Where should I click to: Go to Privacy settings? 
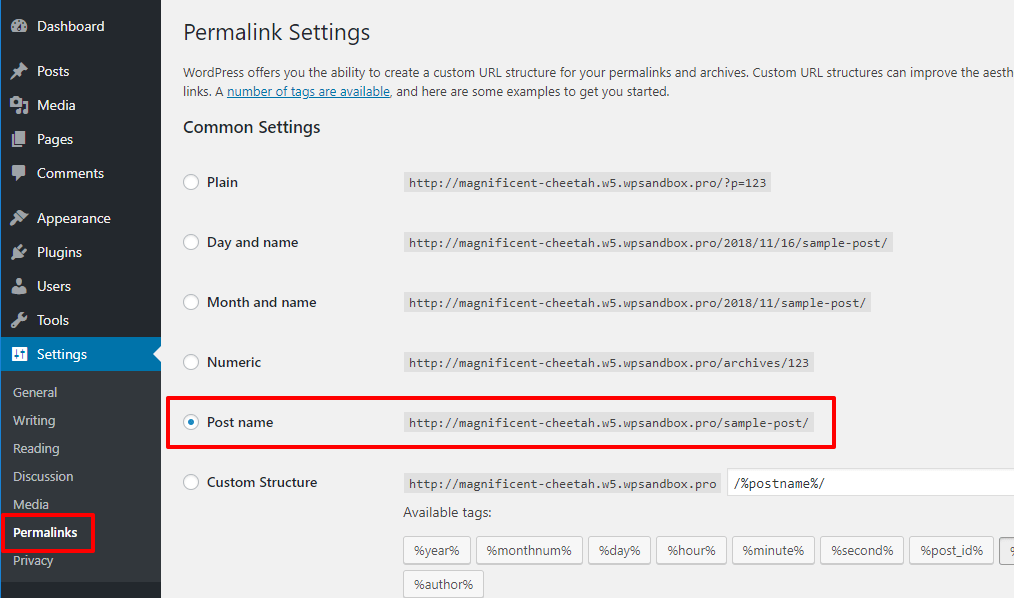33,561
